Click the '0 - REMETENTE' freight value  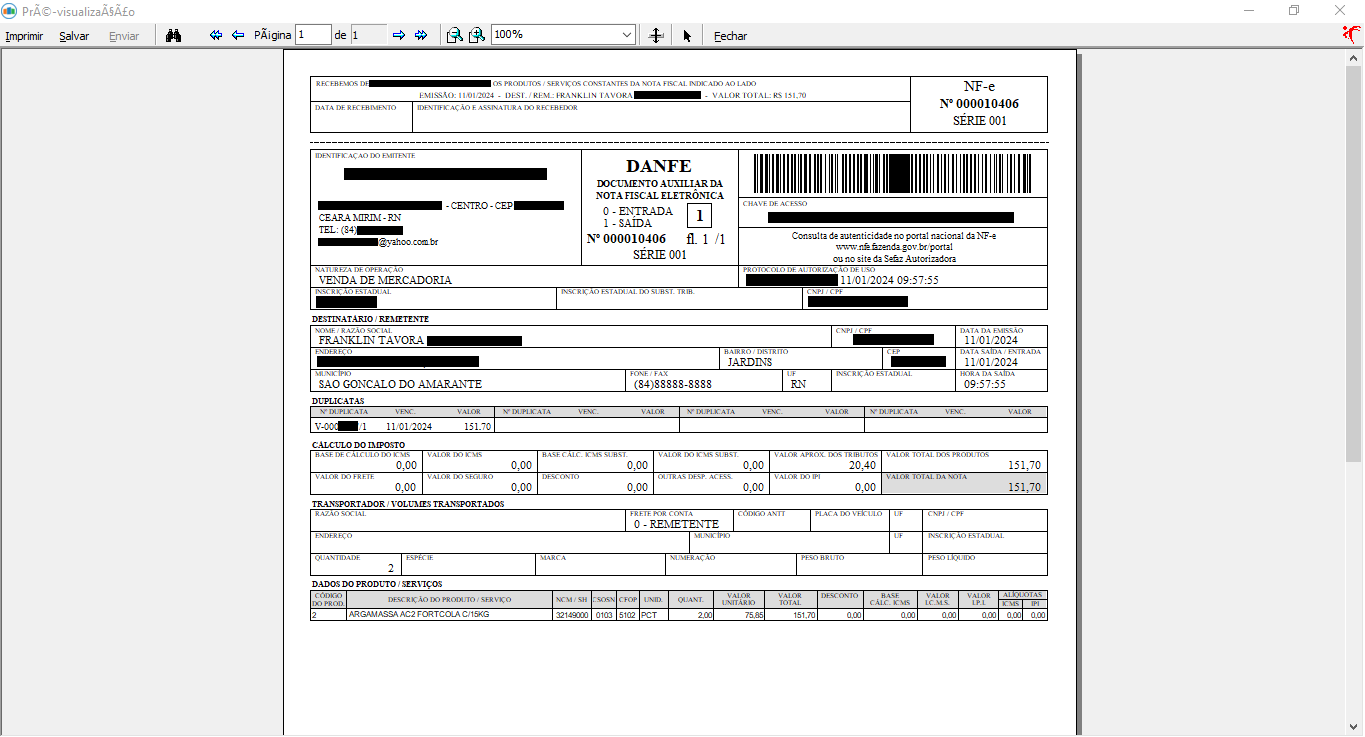(x=676, y=524)
